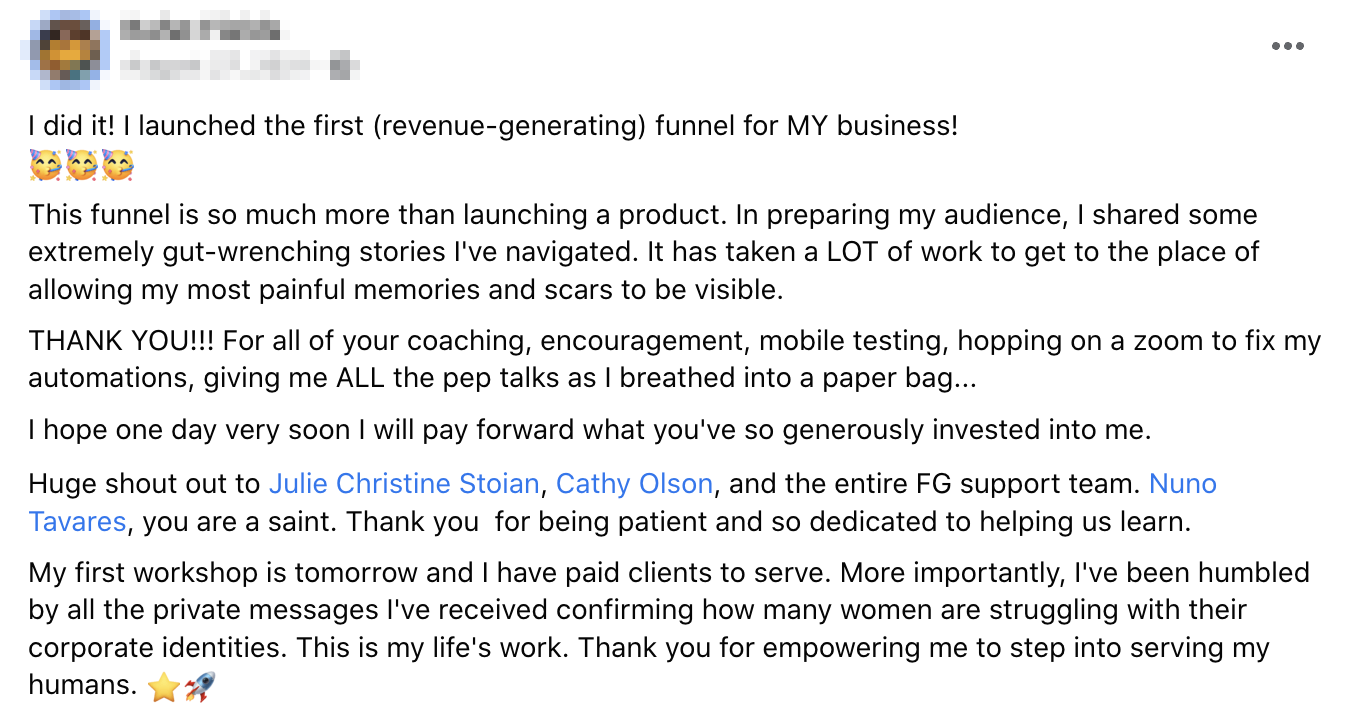This screenshot has height=721, width=1350.
Task: Open the post's three-dot options menu
Action: point(1287,47)
